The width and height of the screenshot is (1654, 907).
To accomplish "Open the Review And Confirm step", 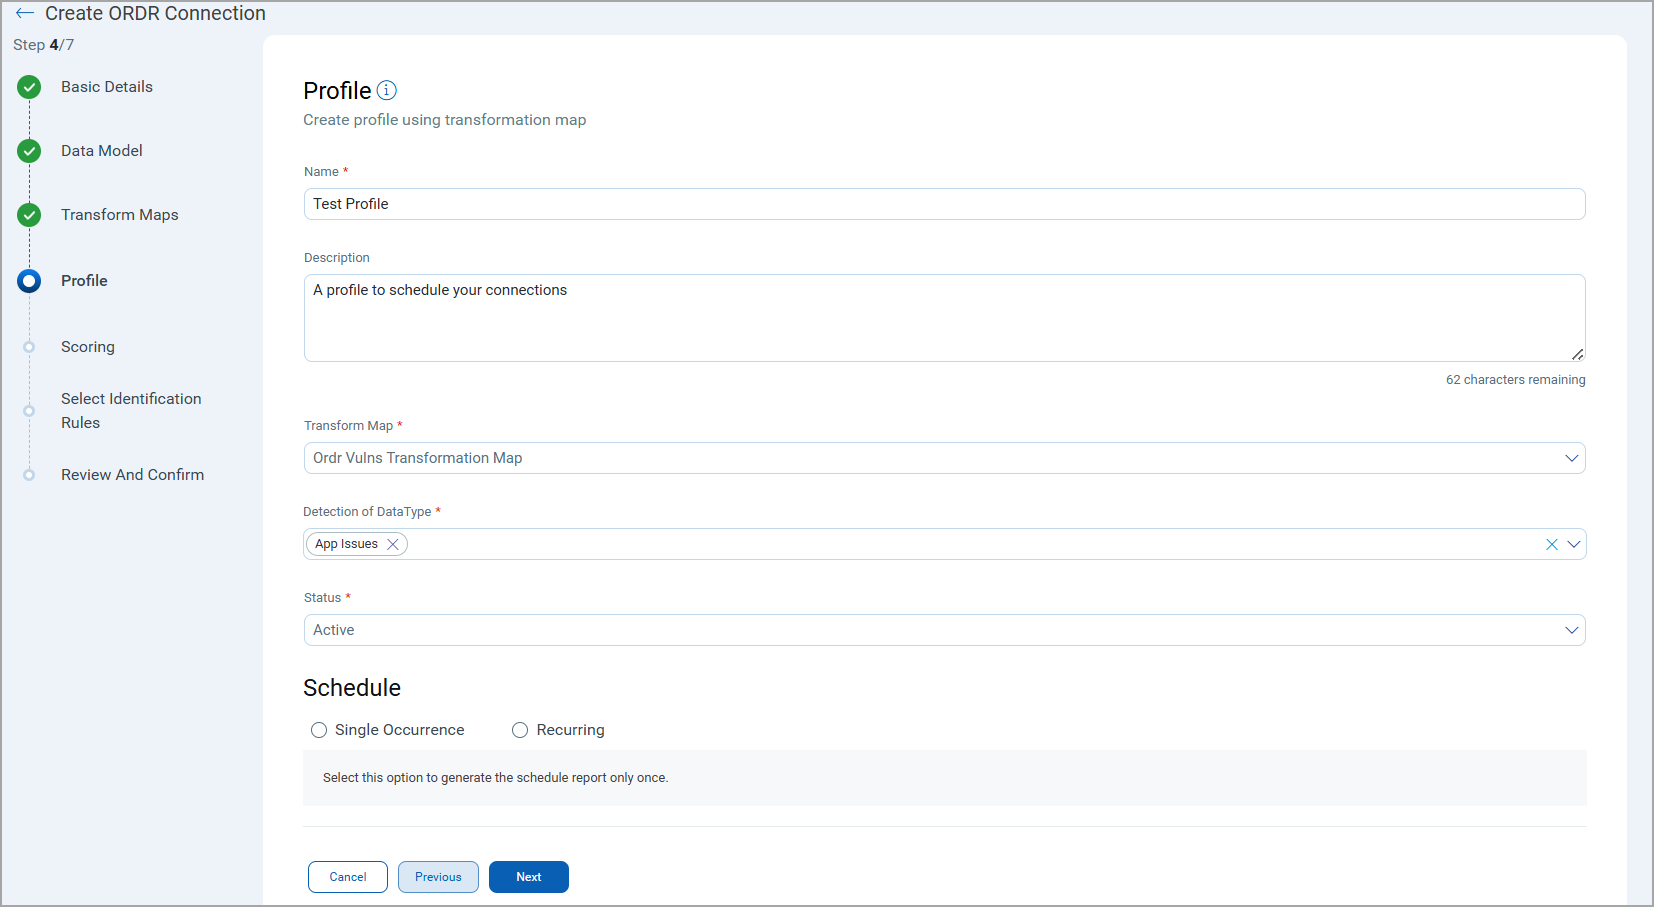I will click(132, 475).
